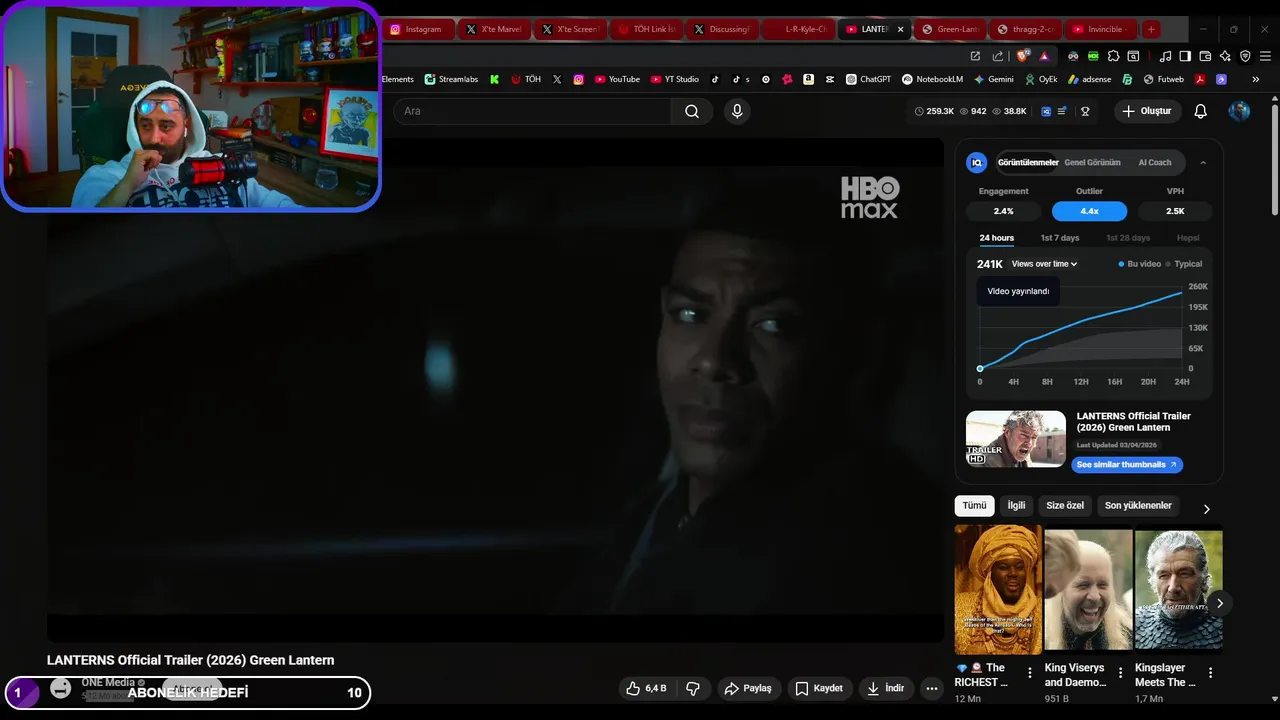Click the vidIQ icon in stats bar
This screenshot has width=1280, height=720.
pyautogui.click(x=1046, y=111)
